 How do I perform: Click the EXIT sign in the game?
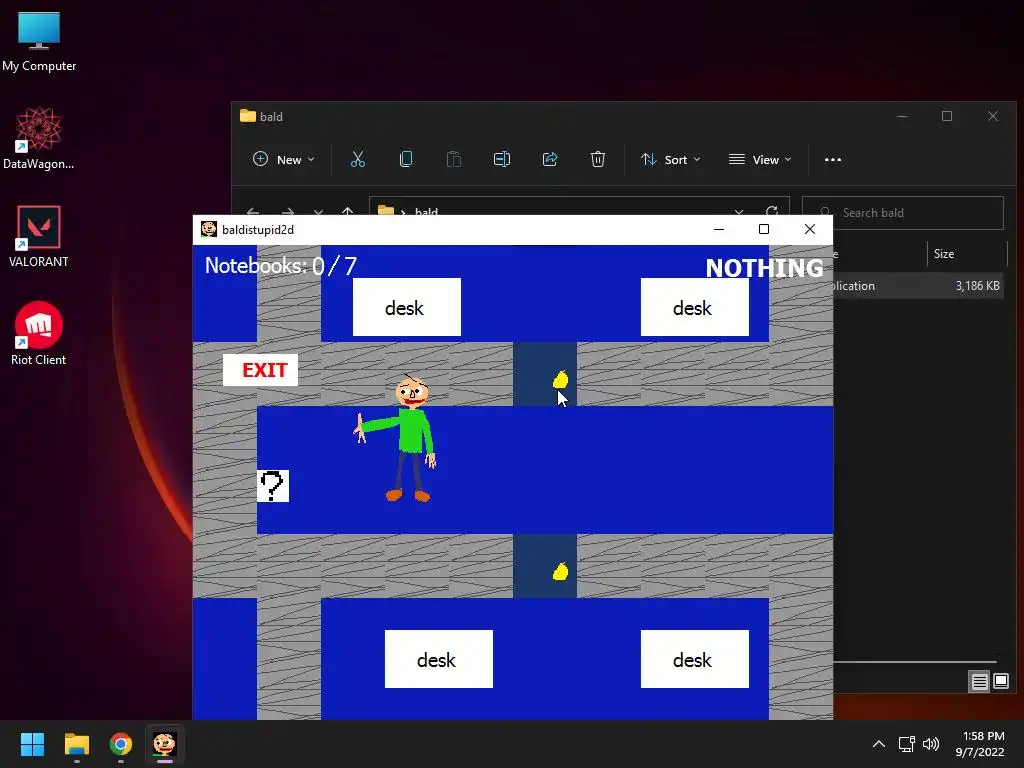pos(261,370)
